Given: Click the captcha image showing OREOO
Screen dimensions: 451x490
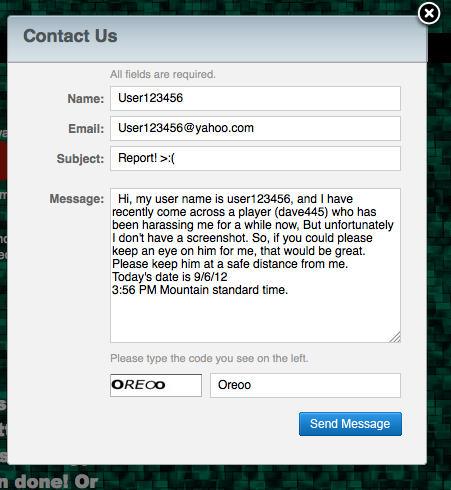Looking at the screenshot, I should tap(156, 385).
